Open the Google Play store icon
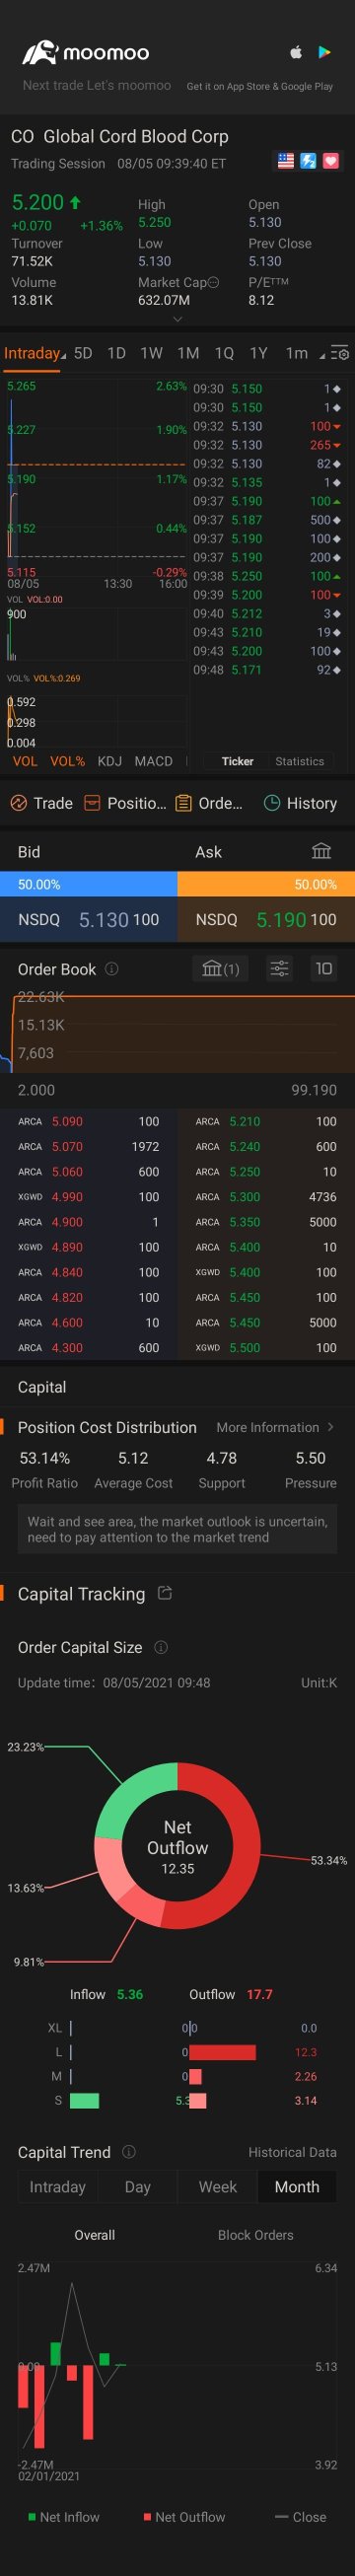The image size is (355, 2576). 324,52
